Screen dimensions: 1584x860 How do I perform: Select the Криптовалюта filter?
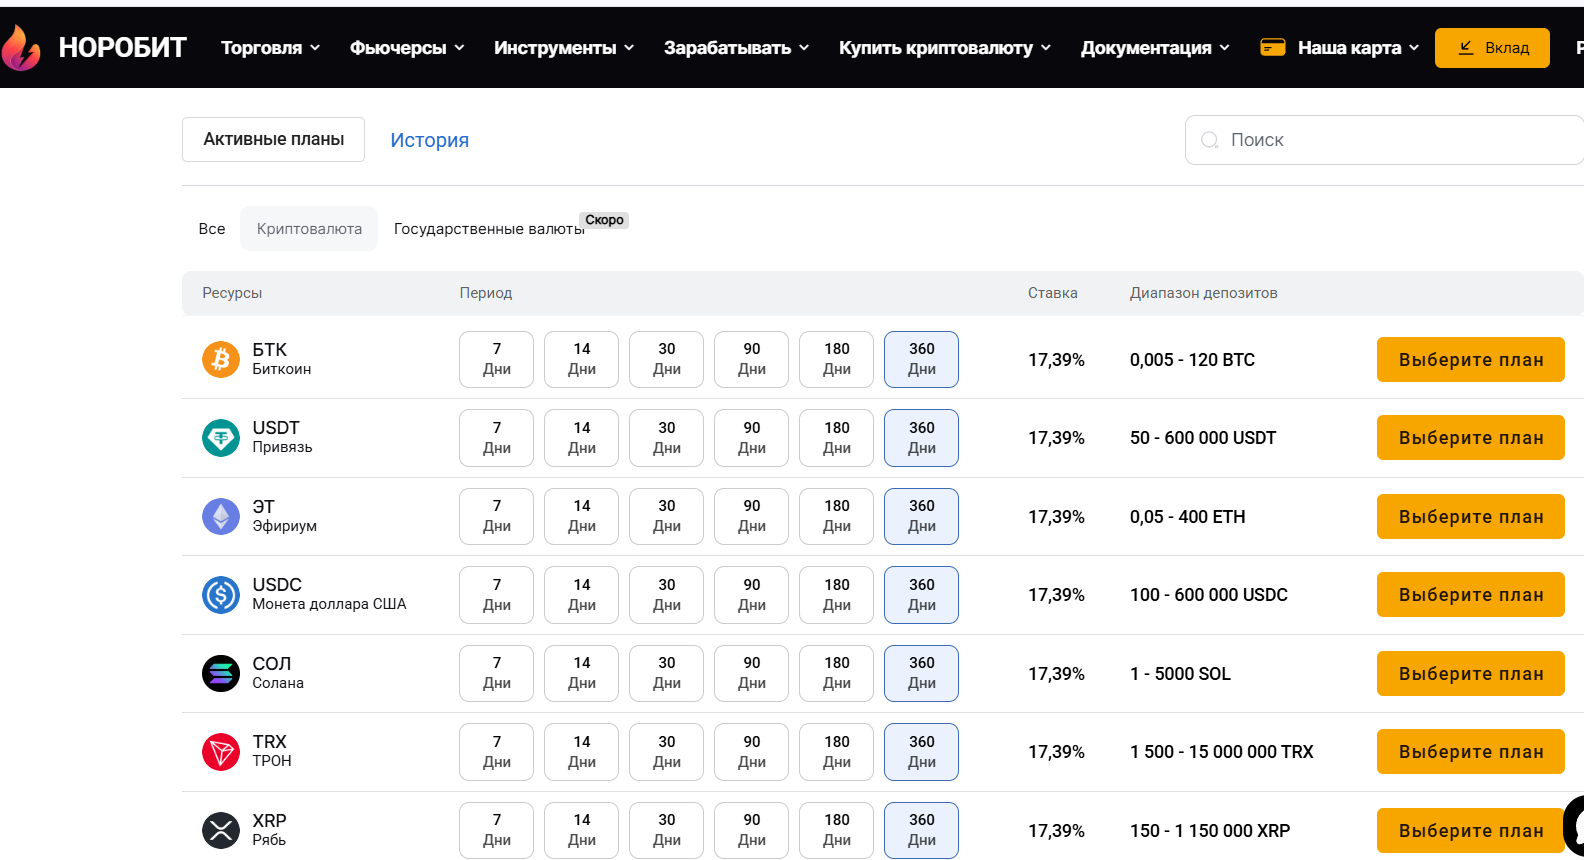309,228
